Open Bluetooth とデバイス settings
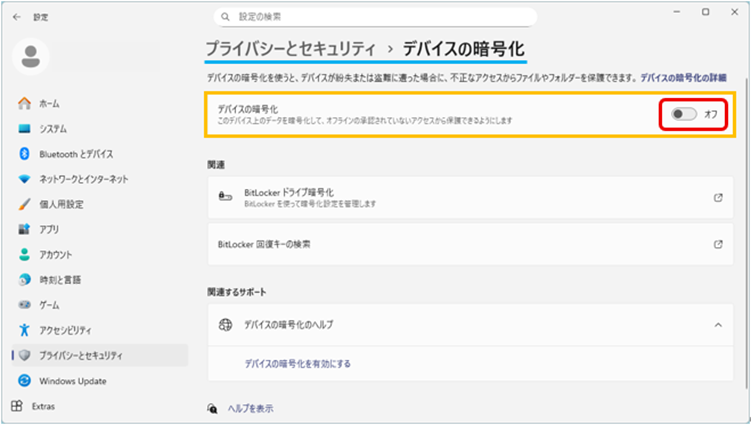Image resolution: width=751 pixels, height=425 pixels. pyautogui.click(x=76, y=154)
